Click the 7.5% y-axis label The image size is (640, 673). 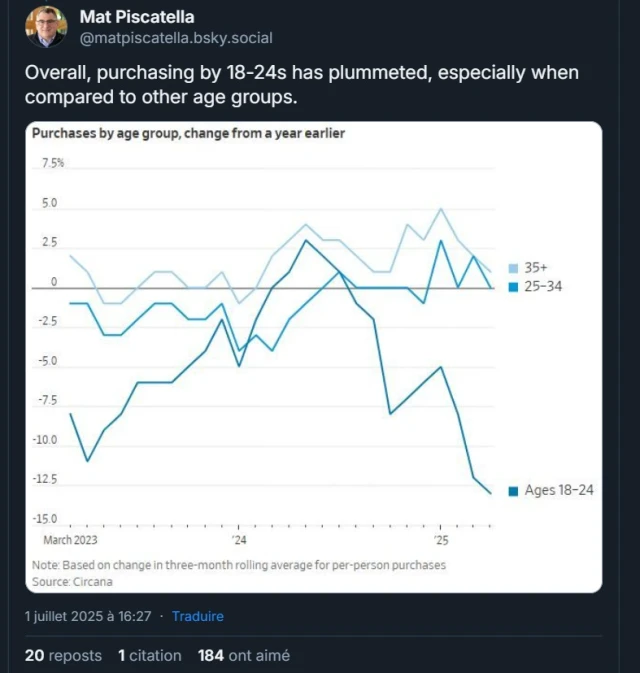pos(53,163)
